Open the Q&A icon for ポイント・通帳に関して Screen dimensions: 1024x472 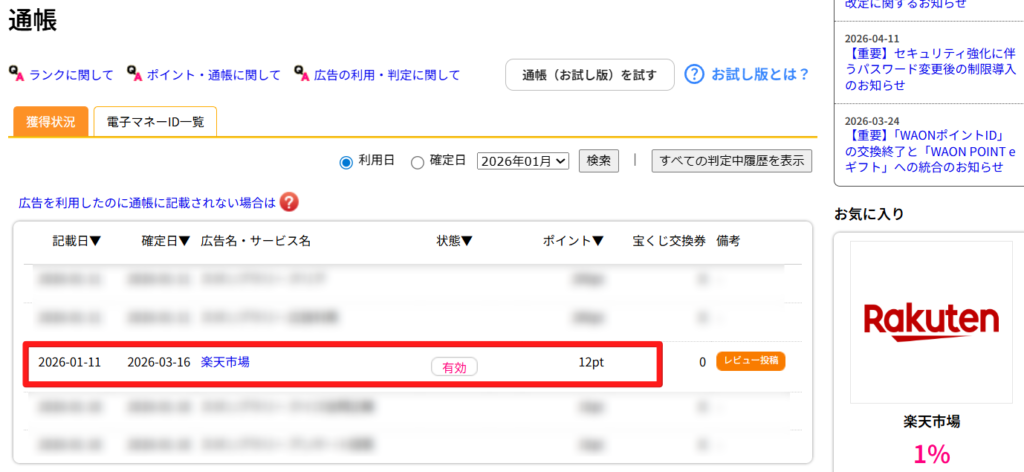tap(135, 73)
